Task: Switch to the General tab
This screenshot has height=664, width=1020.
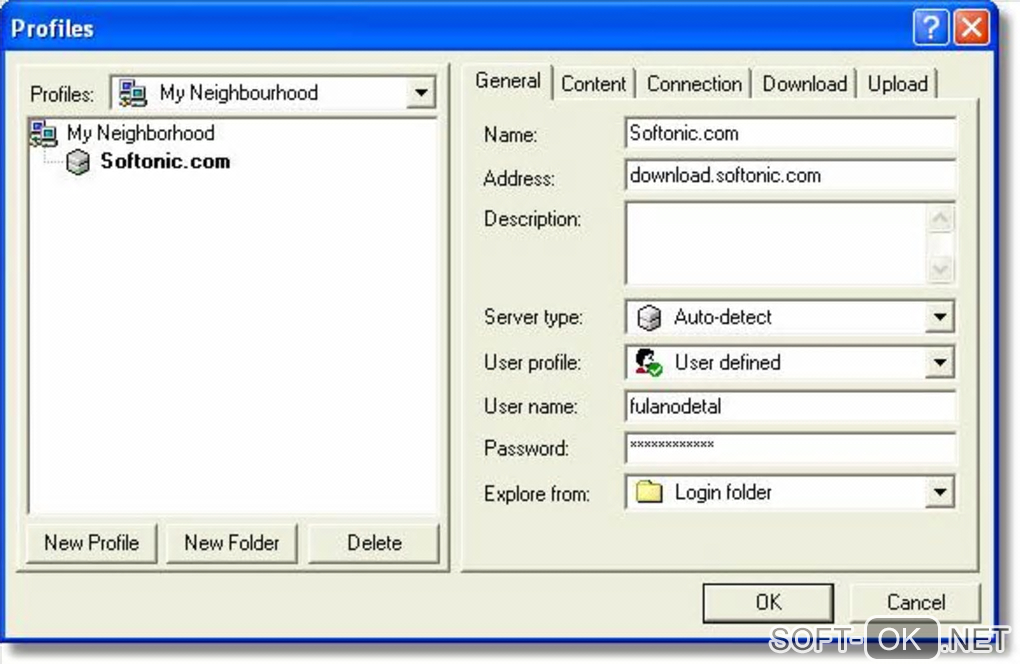Action: pyautogui.click(x=508, y=81)
